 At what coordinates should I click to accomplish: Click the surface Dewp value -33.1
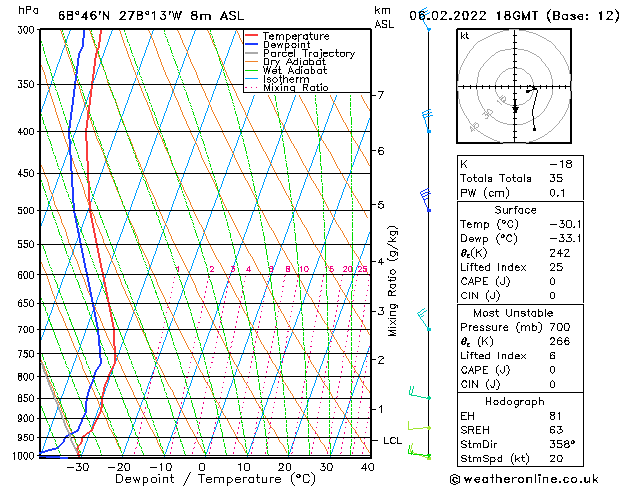565,239
